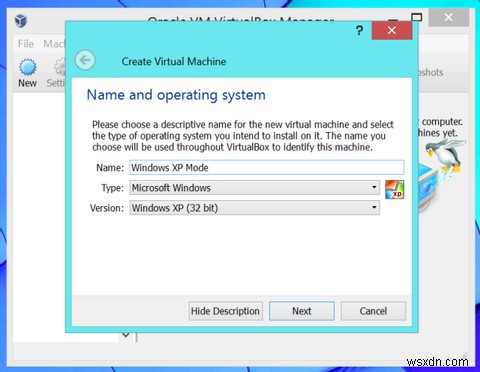Click the partially hidden Settings gear icon
Screen dimensions: 480x372
[60, 67]
